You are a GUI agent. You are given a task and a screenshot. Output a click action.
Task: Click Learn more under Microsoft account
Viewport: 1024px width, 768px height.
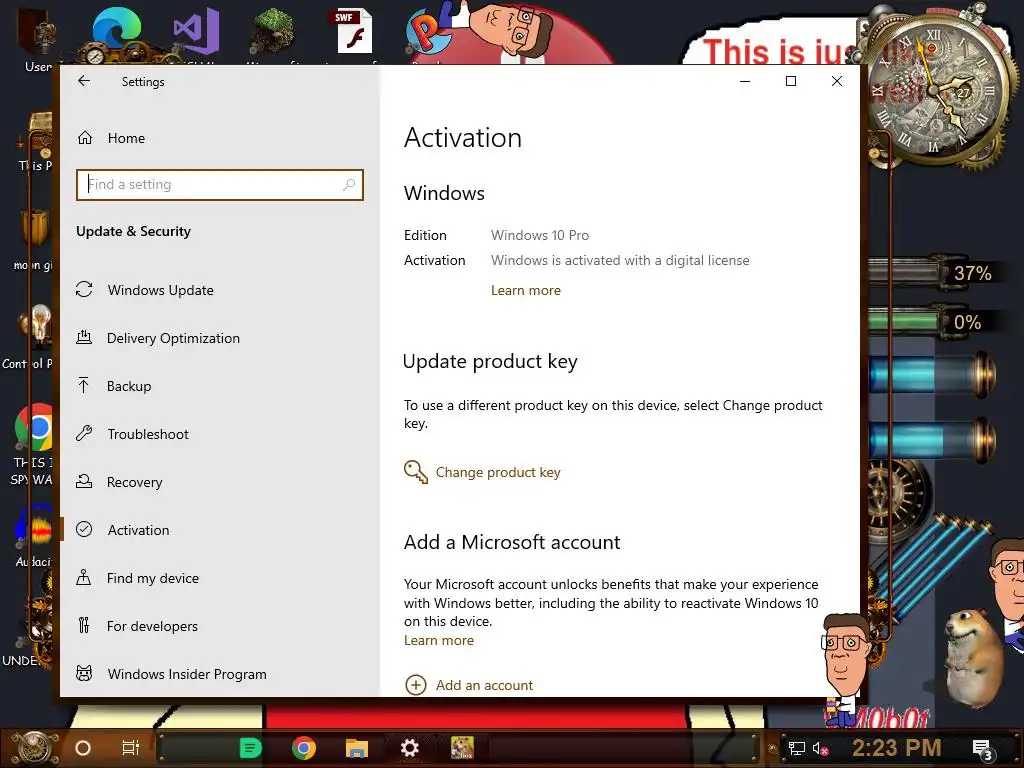pos(439,641)
